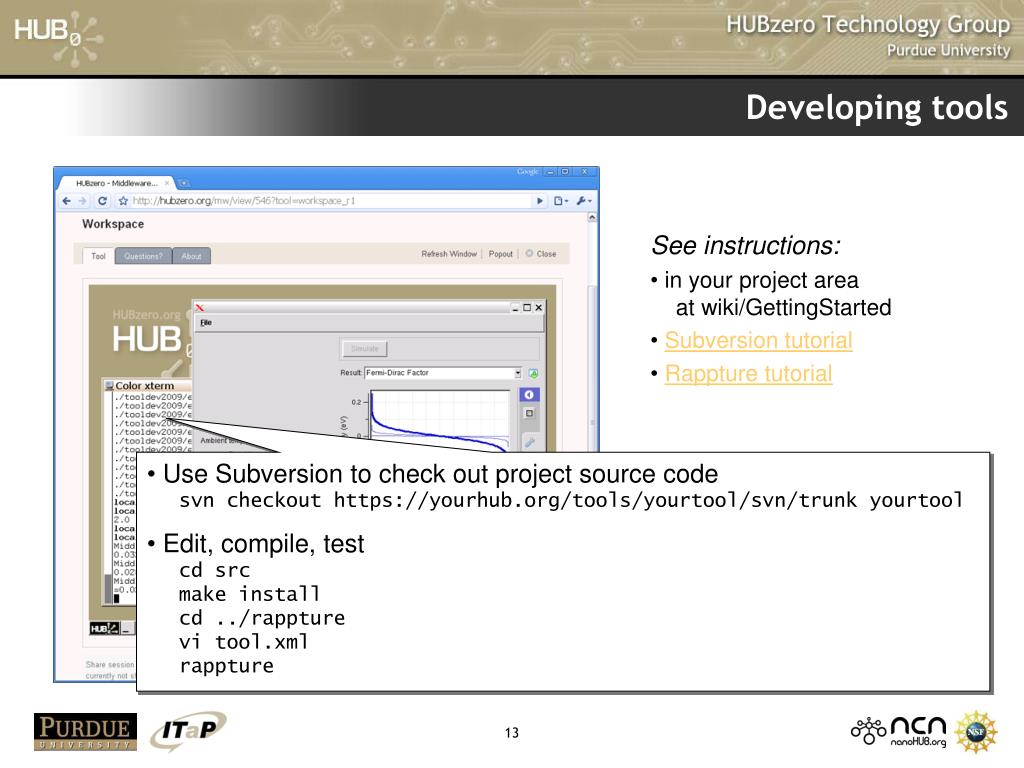The image size is (1024, 768).
Task: Click the greyed Simulate button
Action: click(364, 349)
